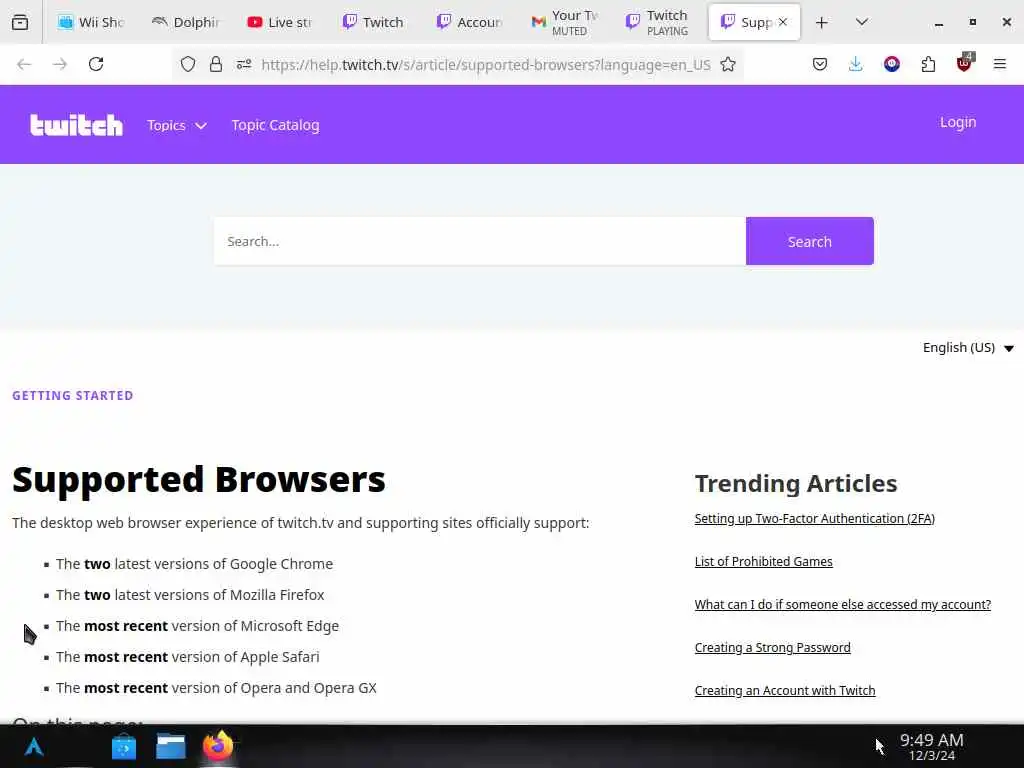Open the Extensions puzzle icon
This screenshot has height=768, width=1024.
[928, 64]
